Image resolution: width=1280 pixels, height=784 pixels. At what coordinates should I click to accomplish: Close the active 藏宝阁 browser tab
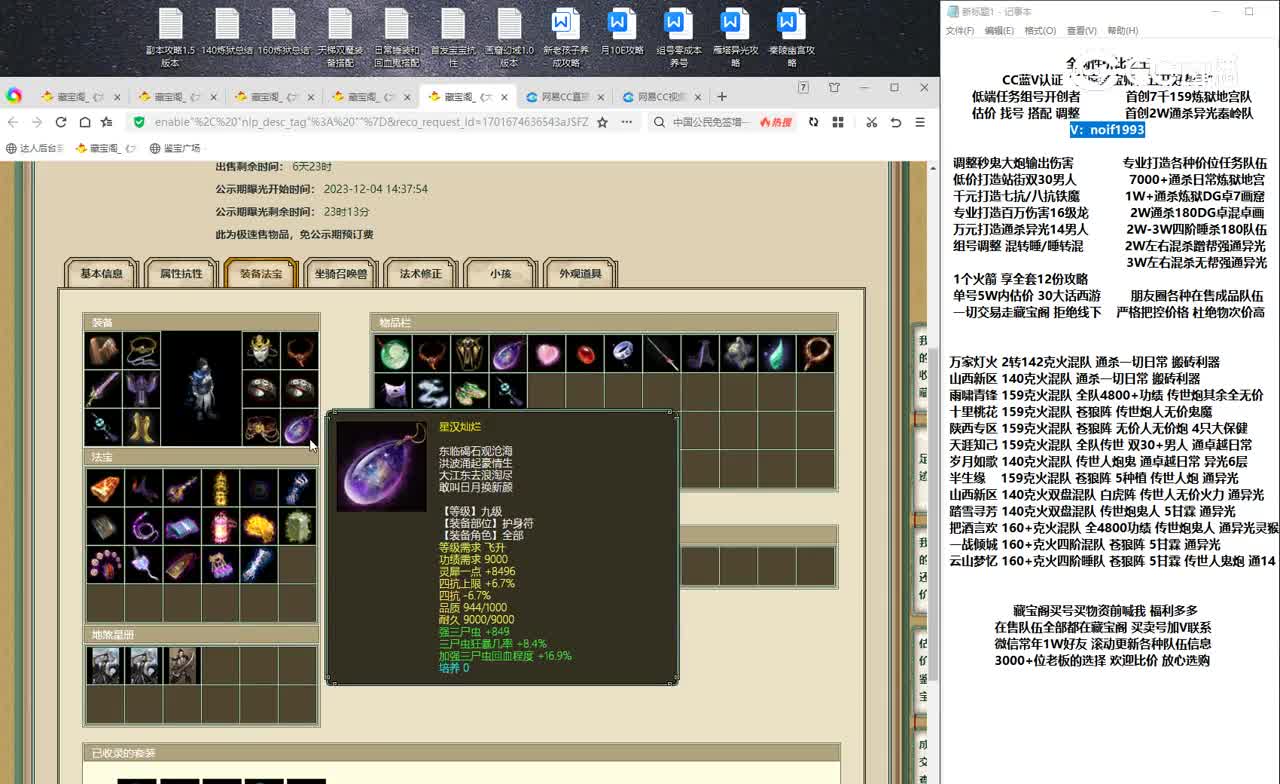(503, 97)
